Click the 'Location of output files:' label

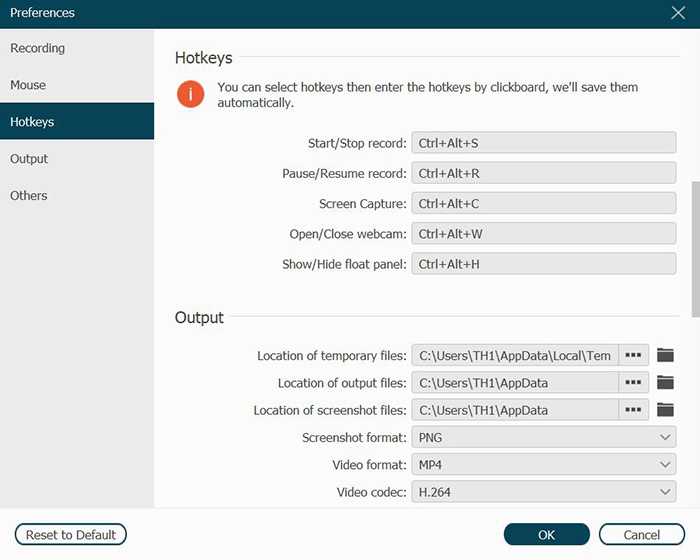[342, 383]
